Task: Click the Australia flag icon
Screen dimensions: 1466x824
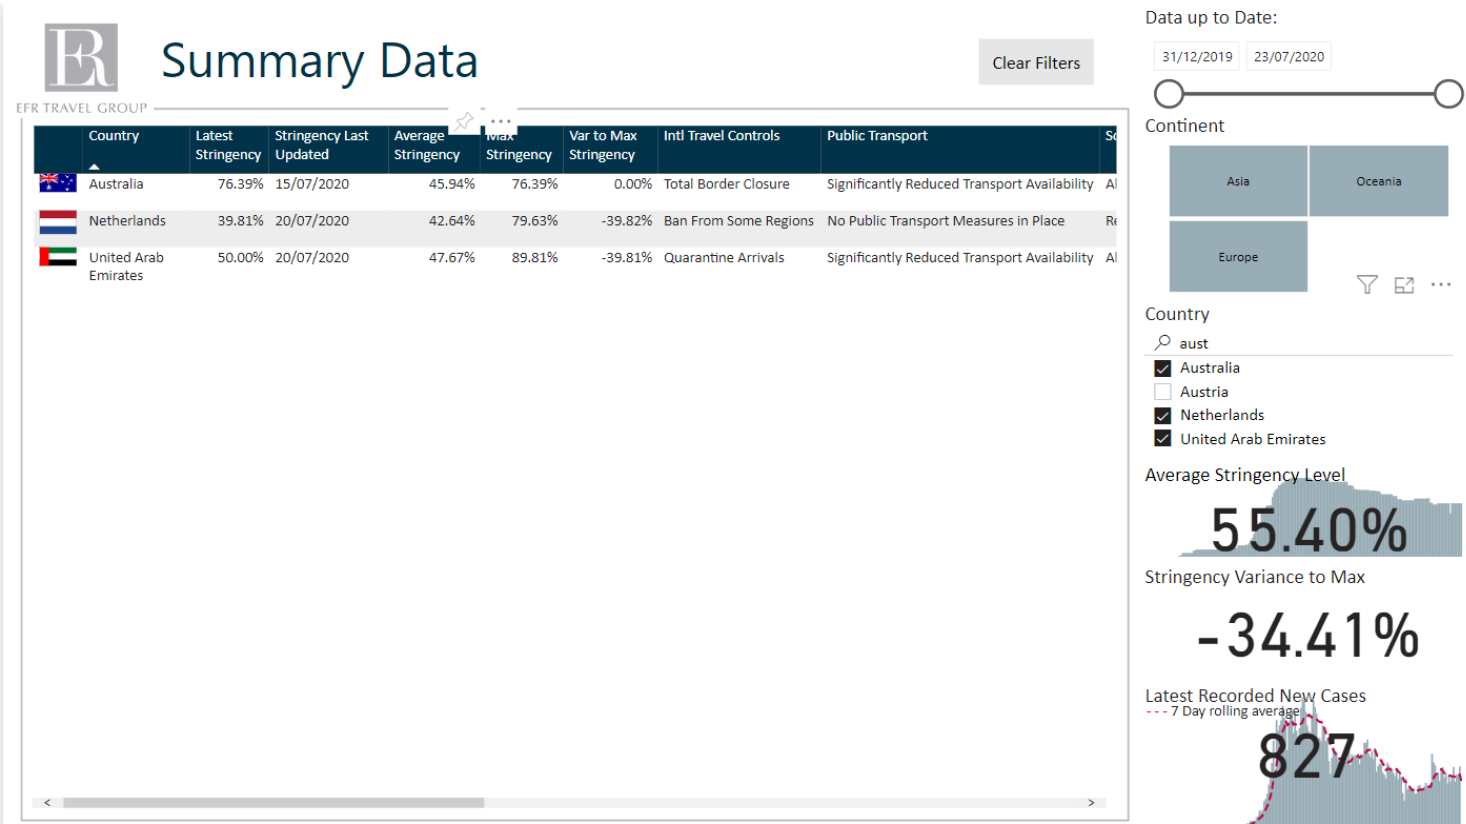Action: coord(57,183)
